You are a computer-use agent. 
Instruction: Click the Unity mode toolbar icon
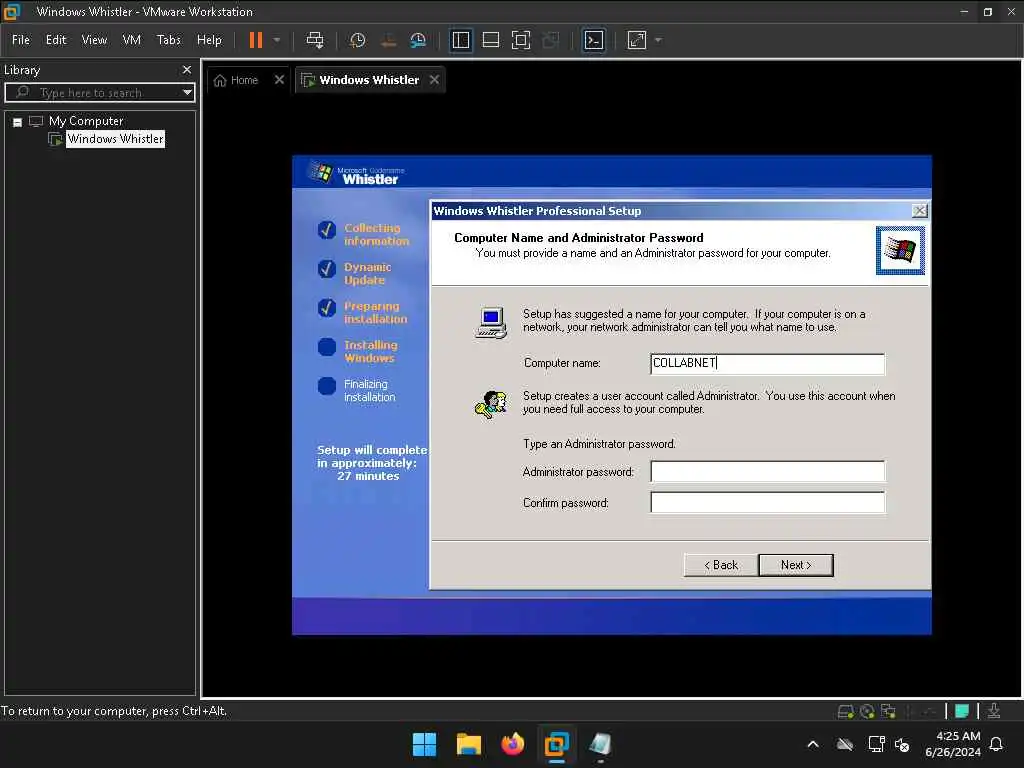click(x=551, y=40)
